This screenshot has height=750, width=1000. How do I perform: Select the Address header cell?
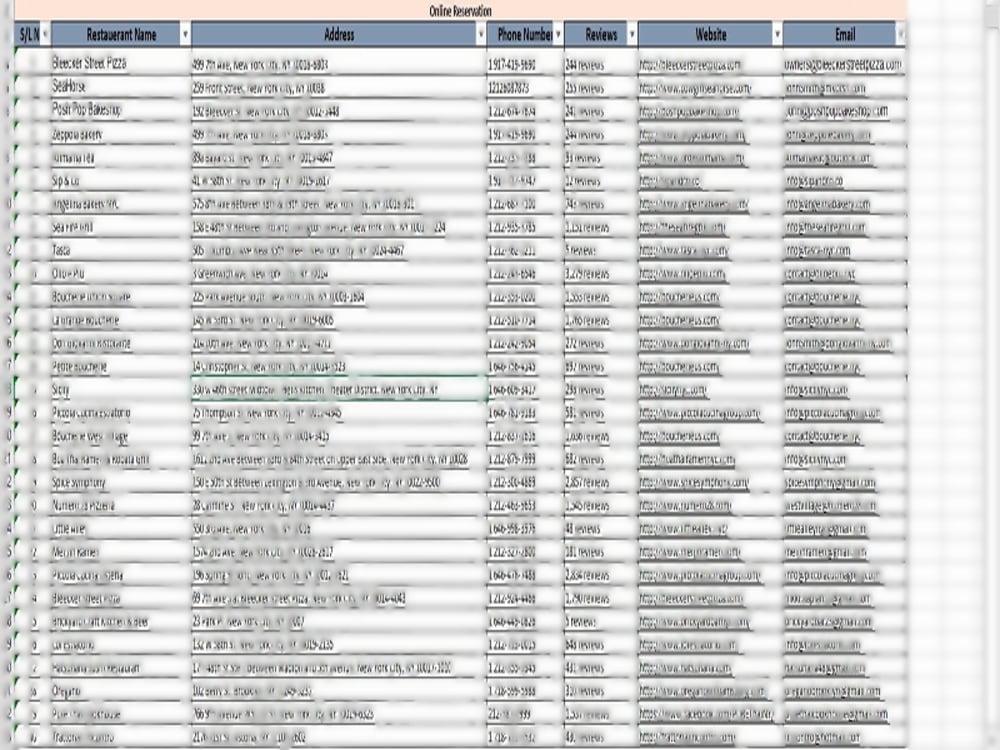[x=339, y=34]
